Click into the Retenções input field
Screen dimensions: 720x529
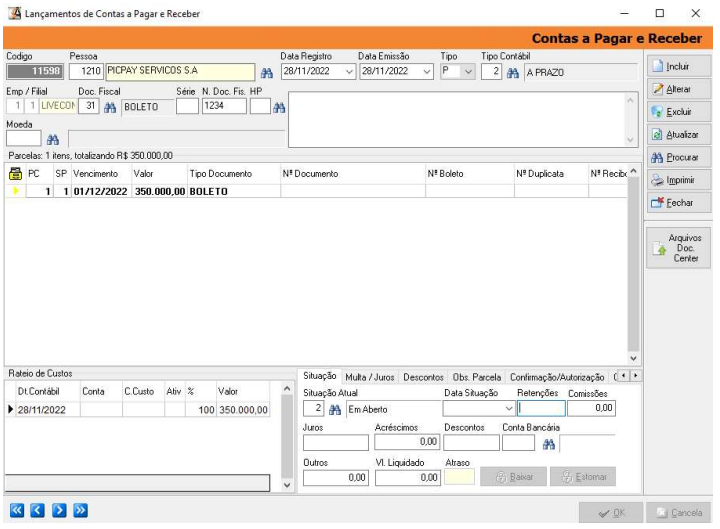pos(543,408)
